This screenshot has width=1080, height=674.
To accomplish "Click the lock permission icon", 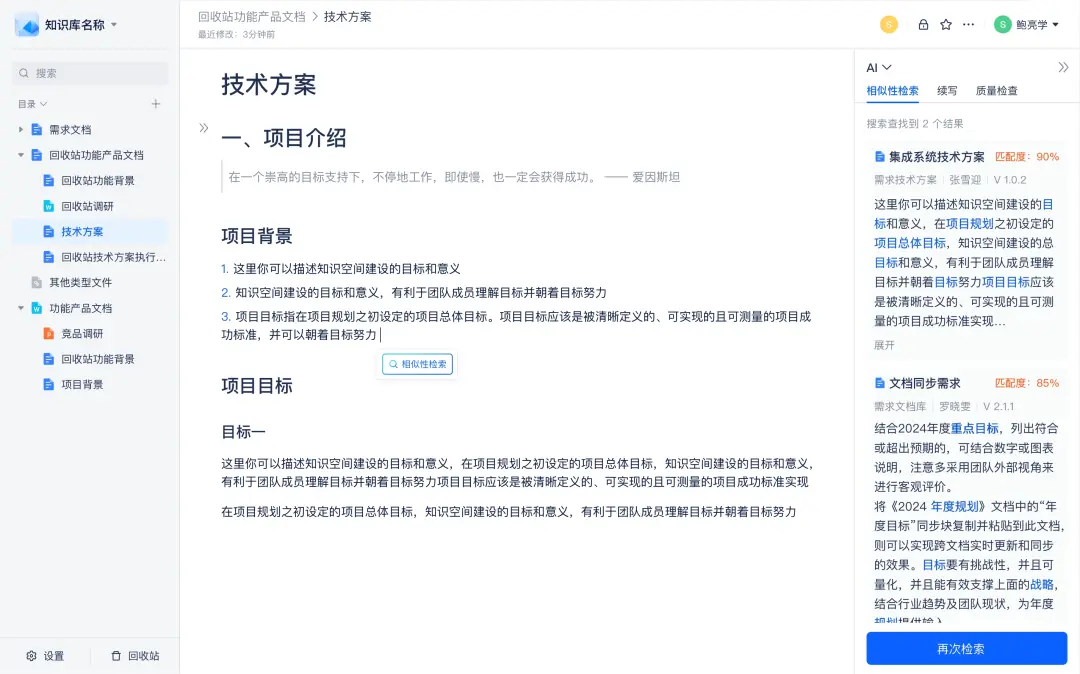I will click(923, 25).
